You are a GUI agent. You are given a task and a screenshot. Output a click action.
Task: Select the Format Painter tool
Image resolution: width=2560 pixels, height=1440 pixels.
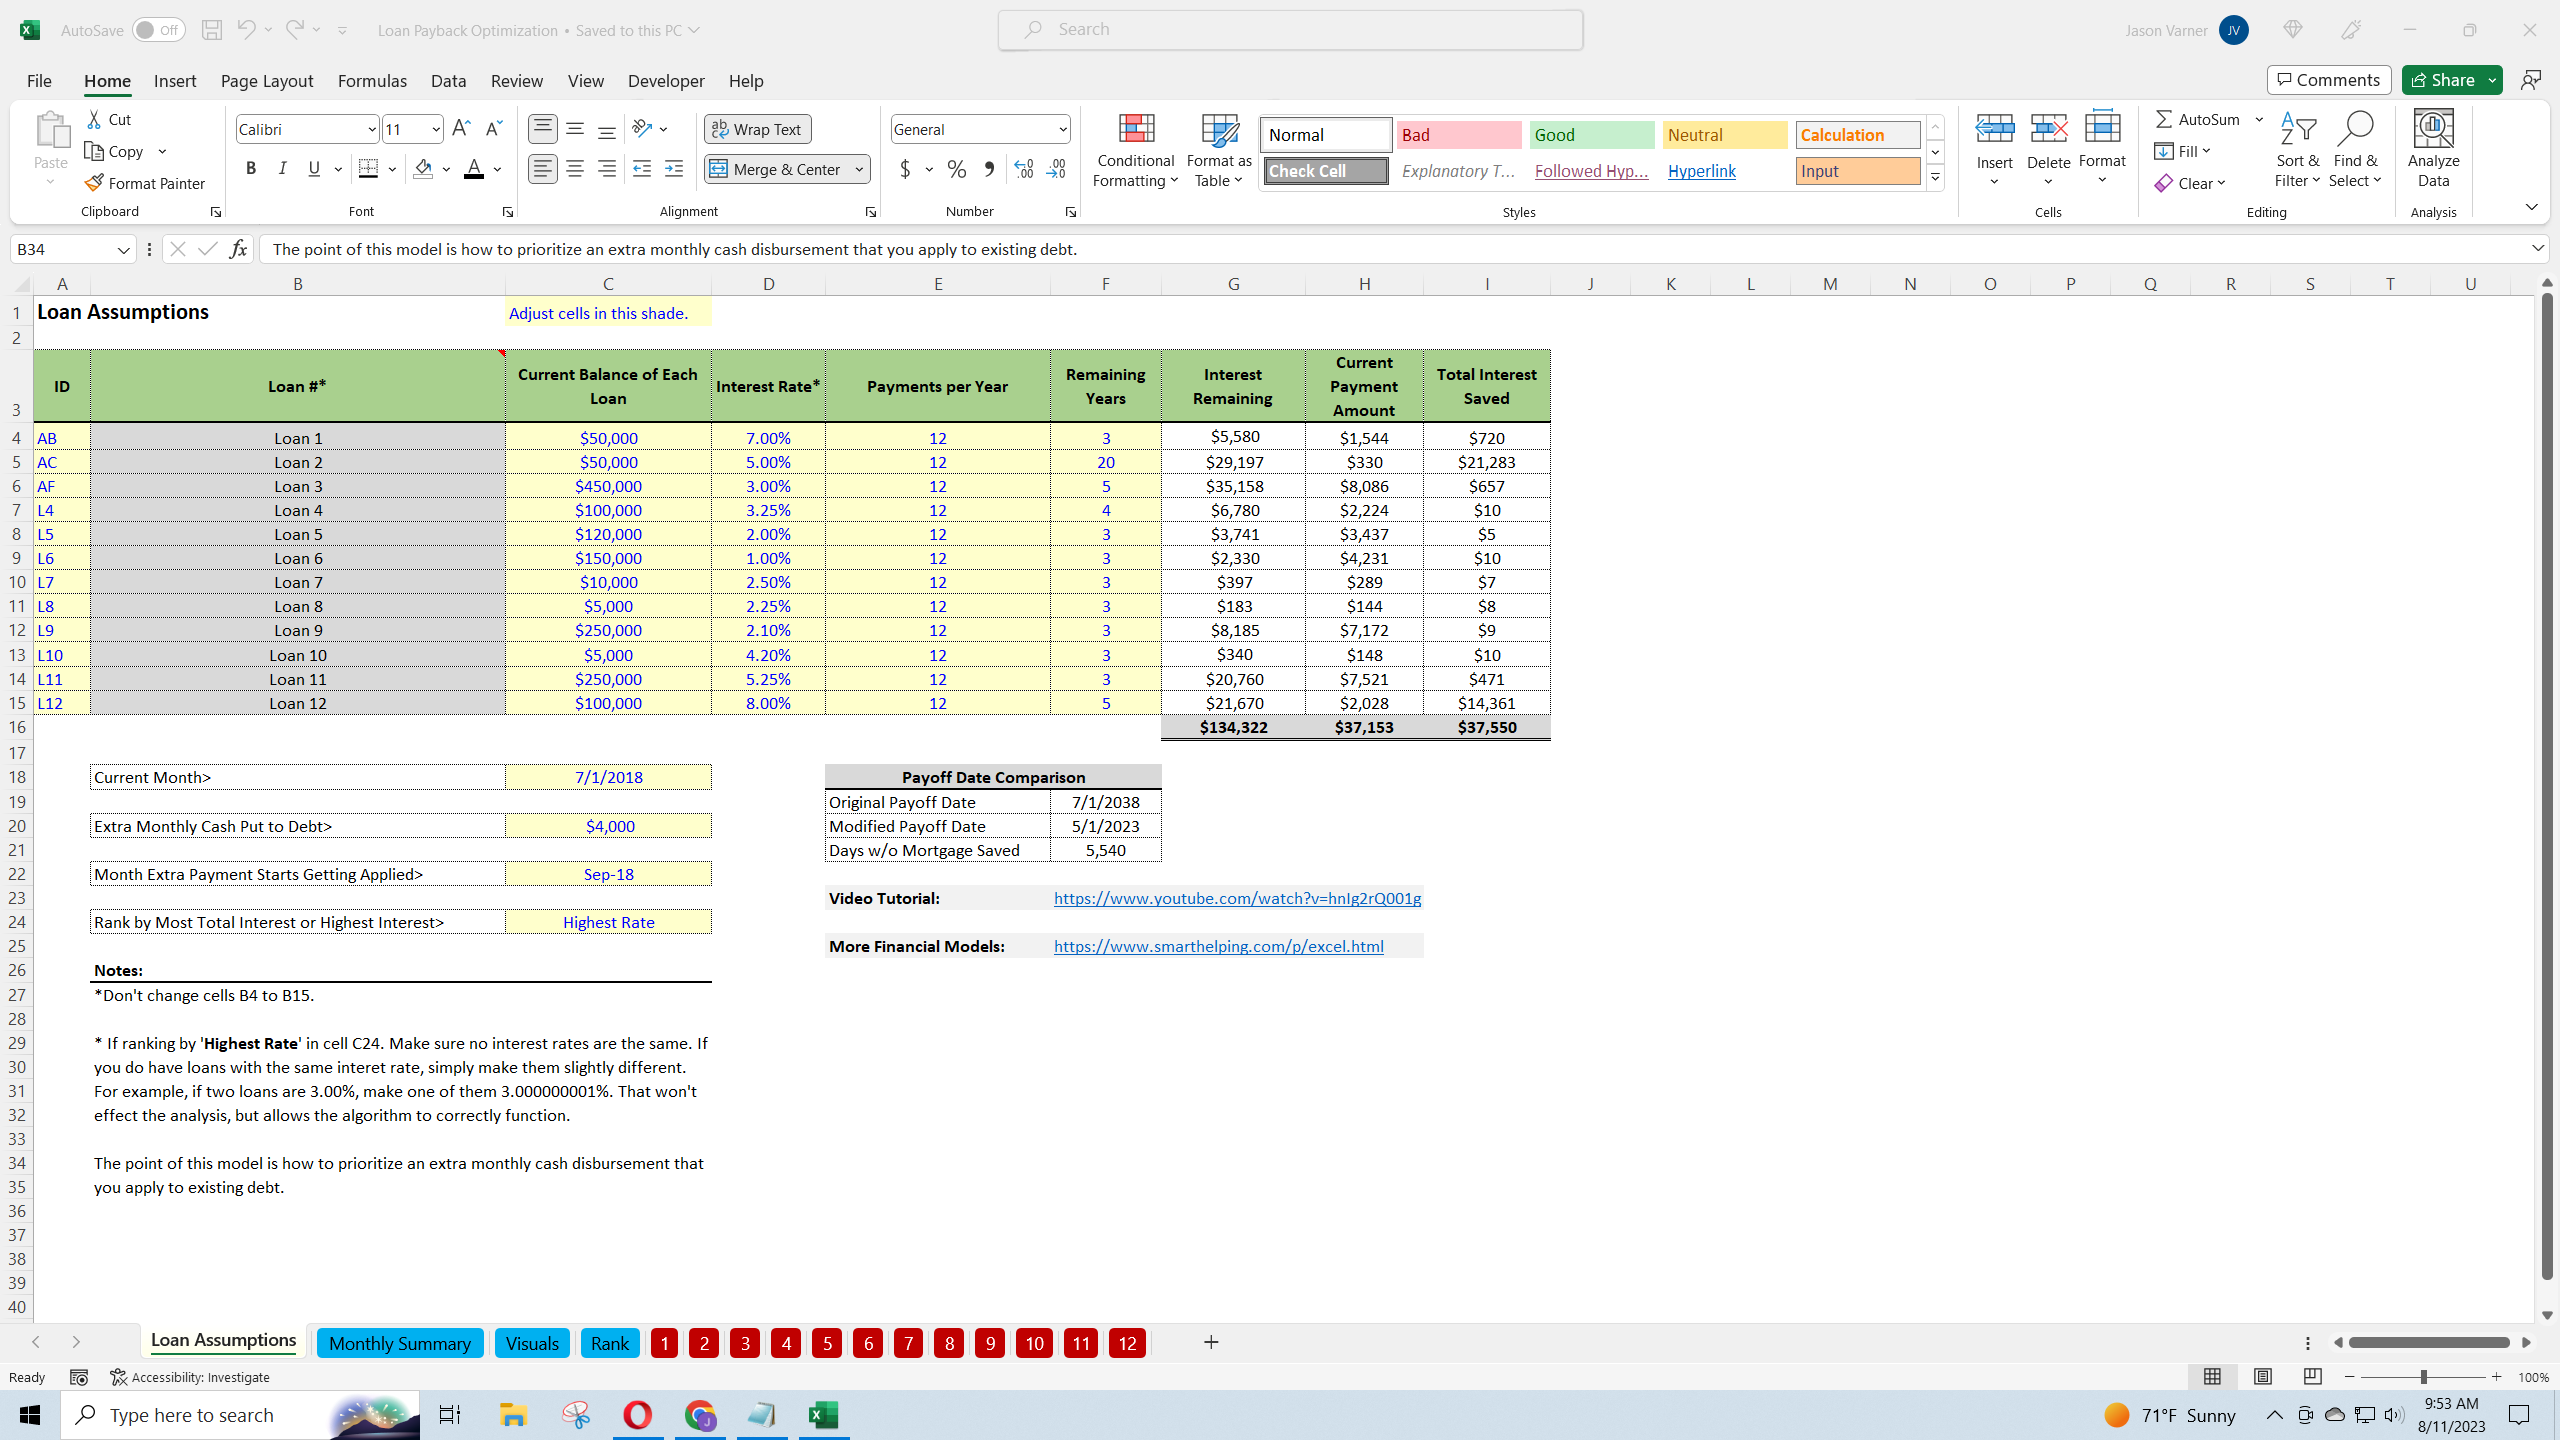[x=146, y=183]
